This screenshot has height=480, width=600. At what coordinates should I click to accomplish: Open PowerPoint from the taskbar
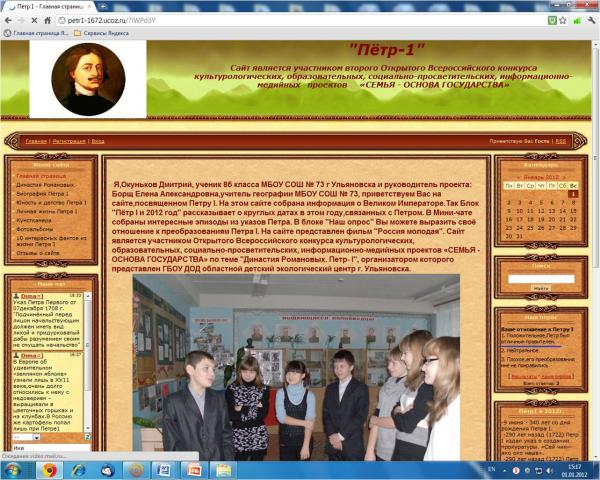coord(194,470)
